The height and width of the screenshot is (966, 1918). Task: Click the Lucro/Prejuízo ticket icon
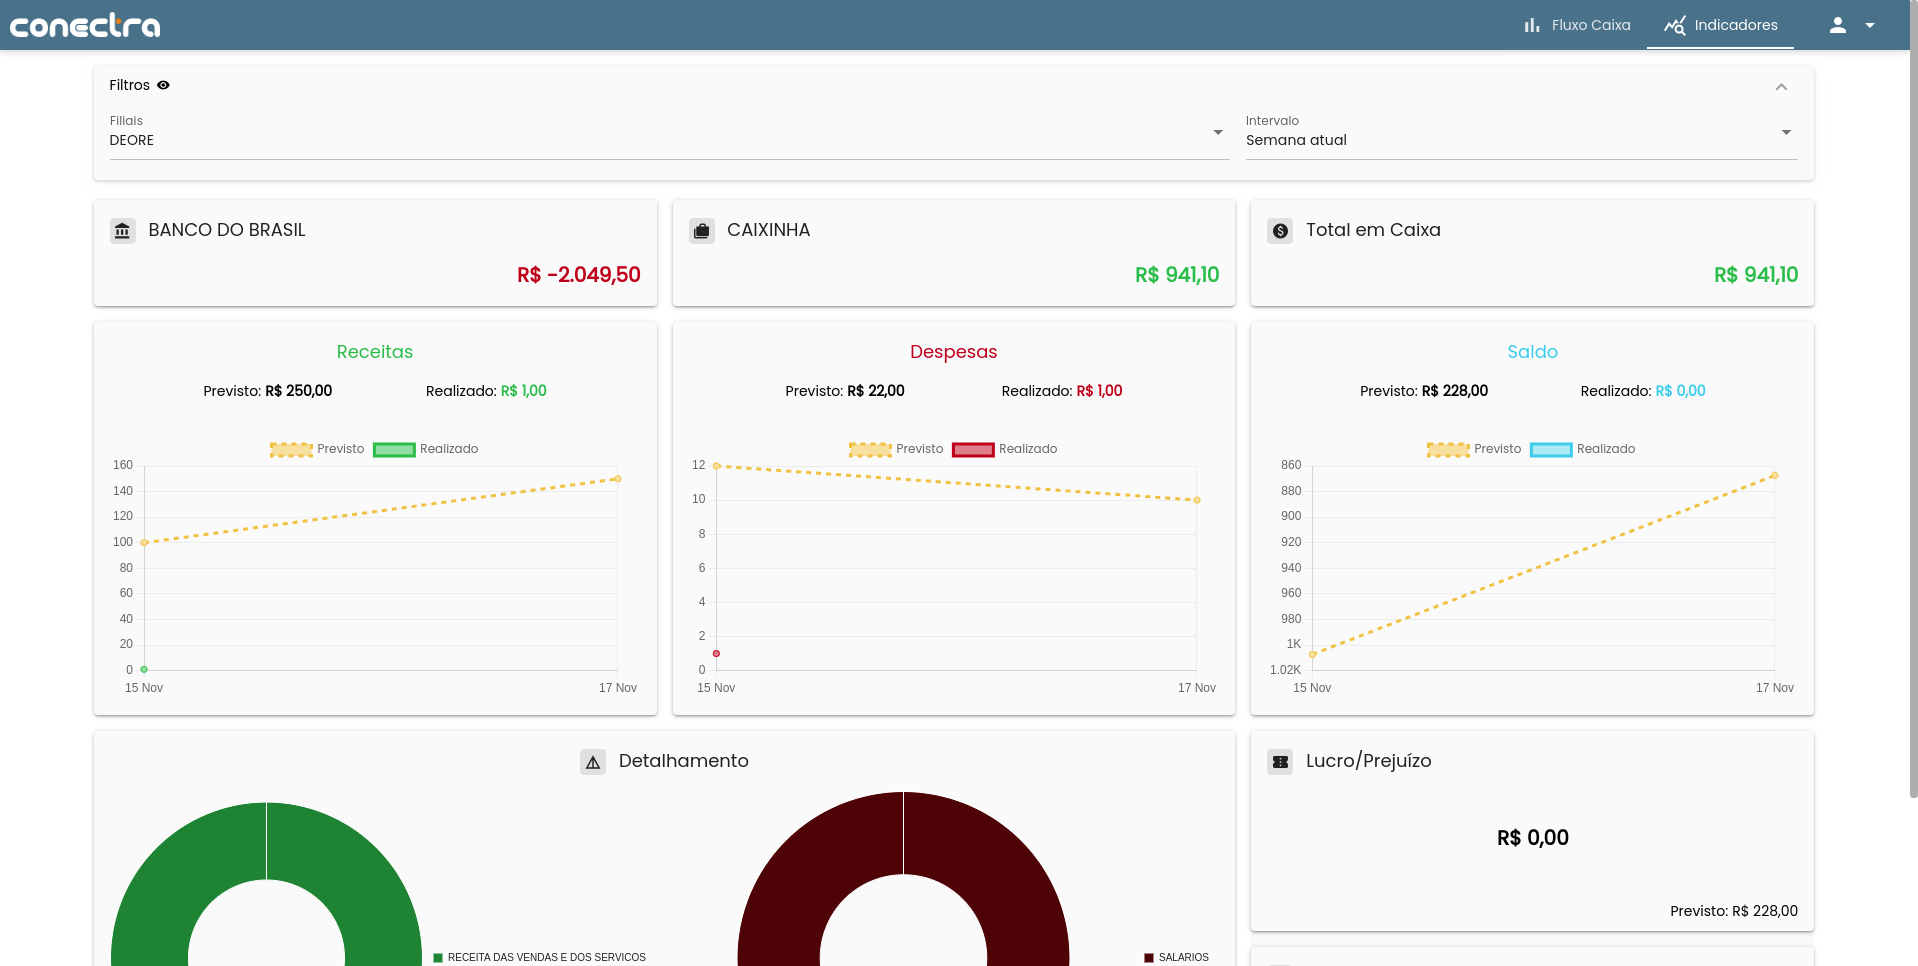pos(1280,762)
